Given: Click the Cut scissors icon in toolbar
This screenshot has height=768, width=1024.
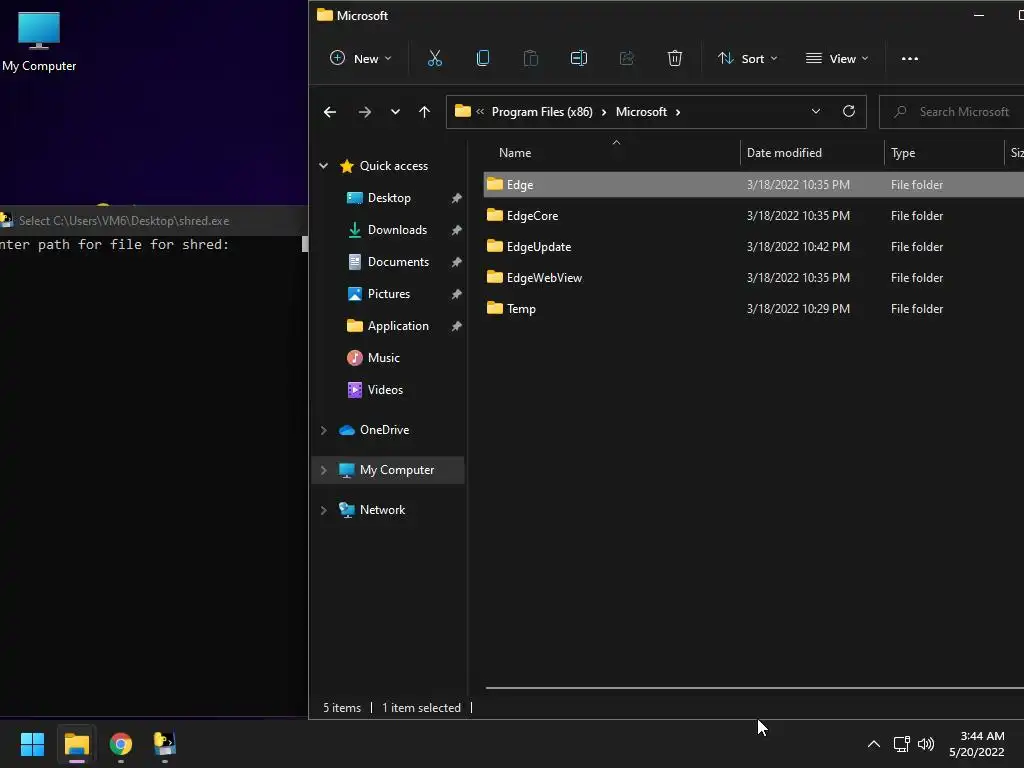Looking at the screenshot, I should click(x=434, y=59).
